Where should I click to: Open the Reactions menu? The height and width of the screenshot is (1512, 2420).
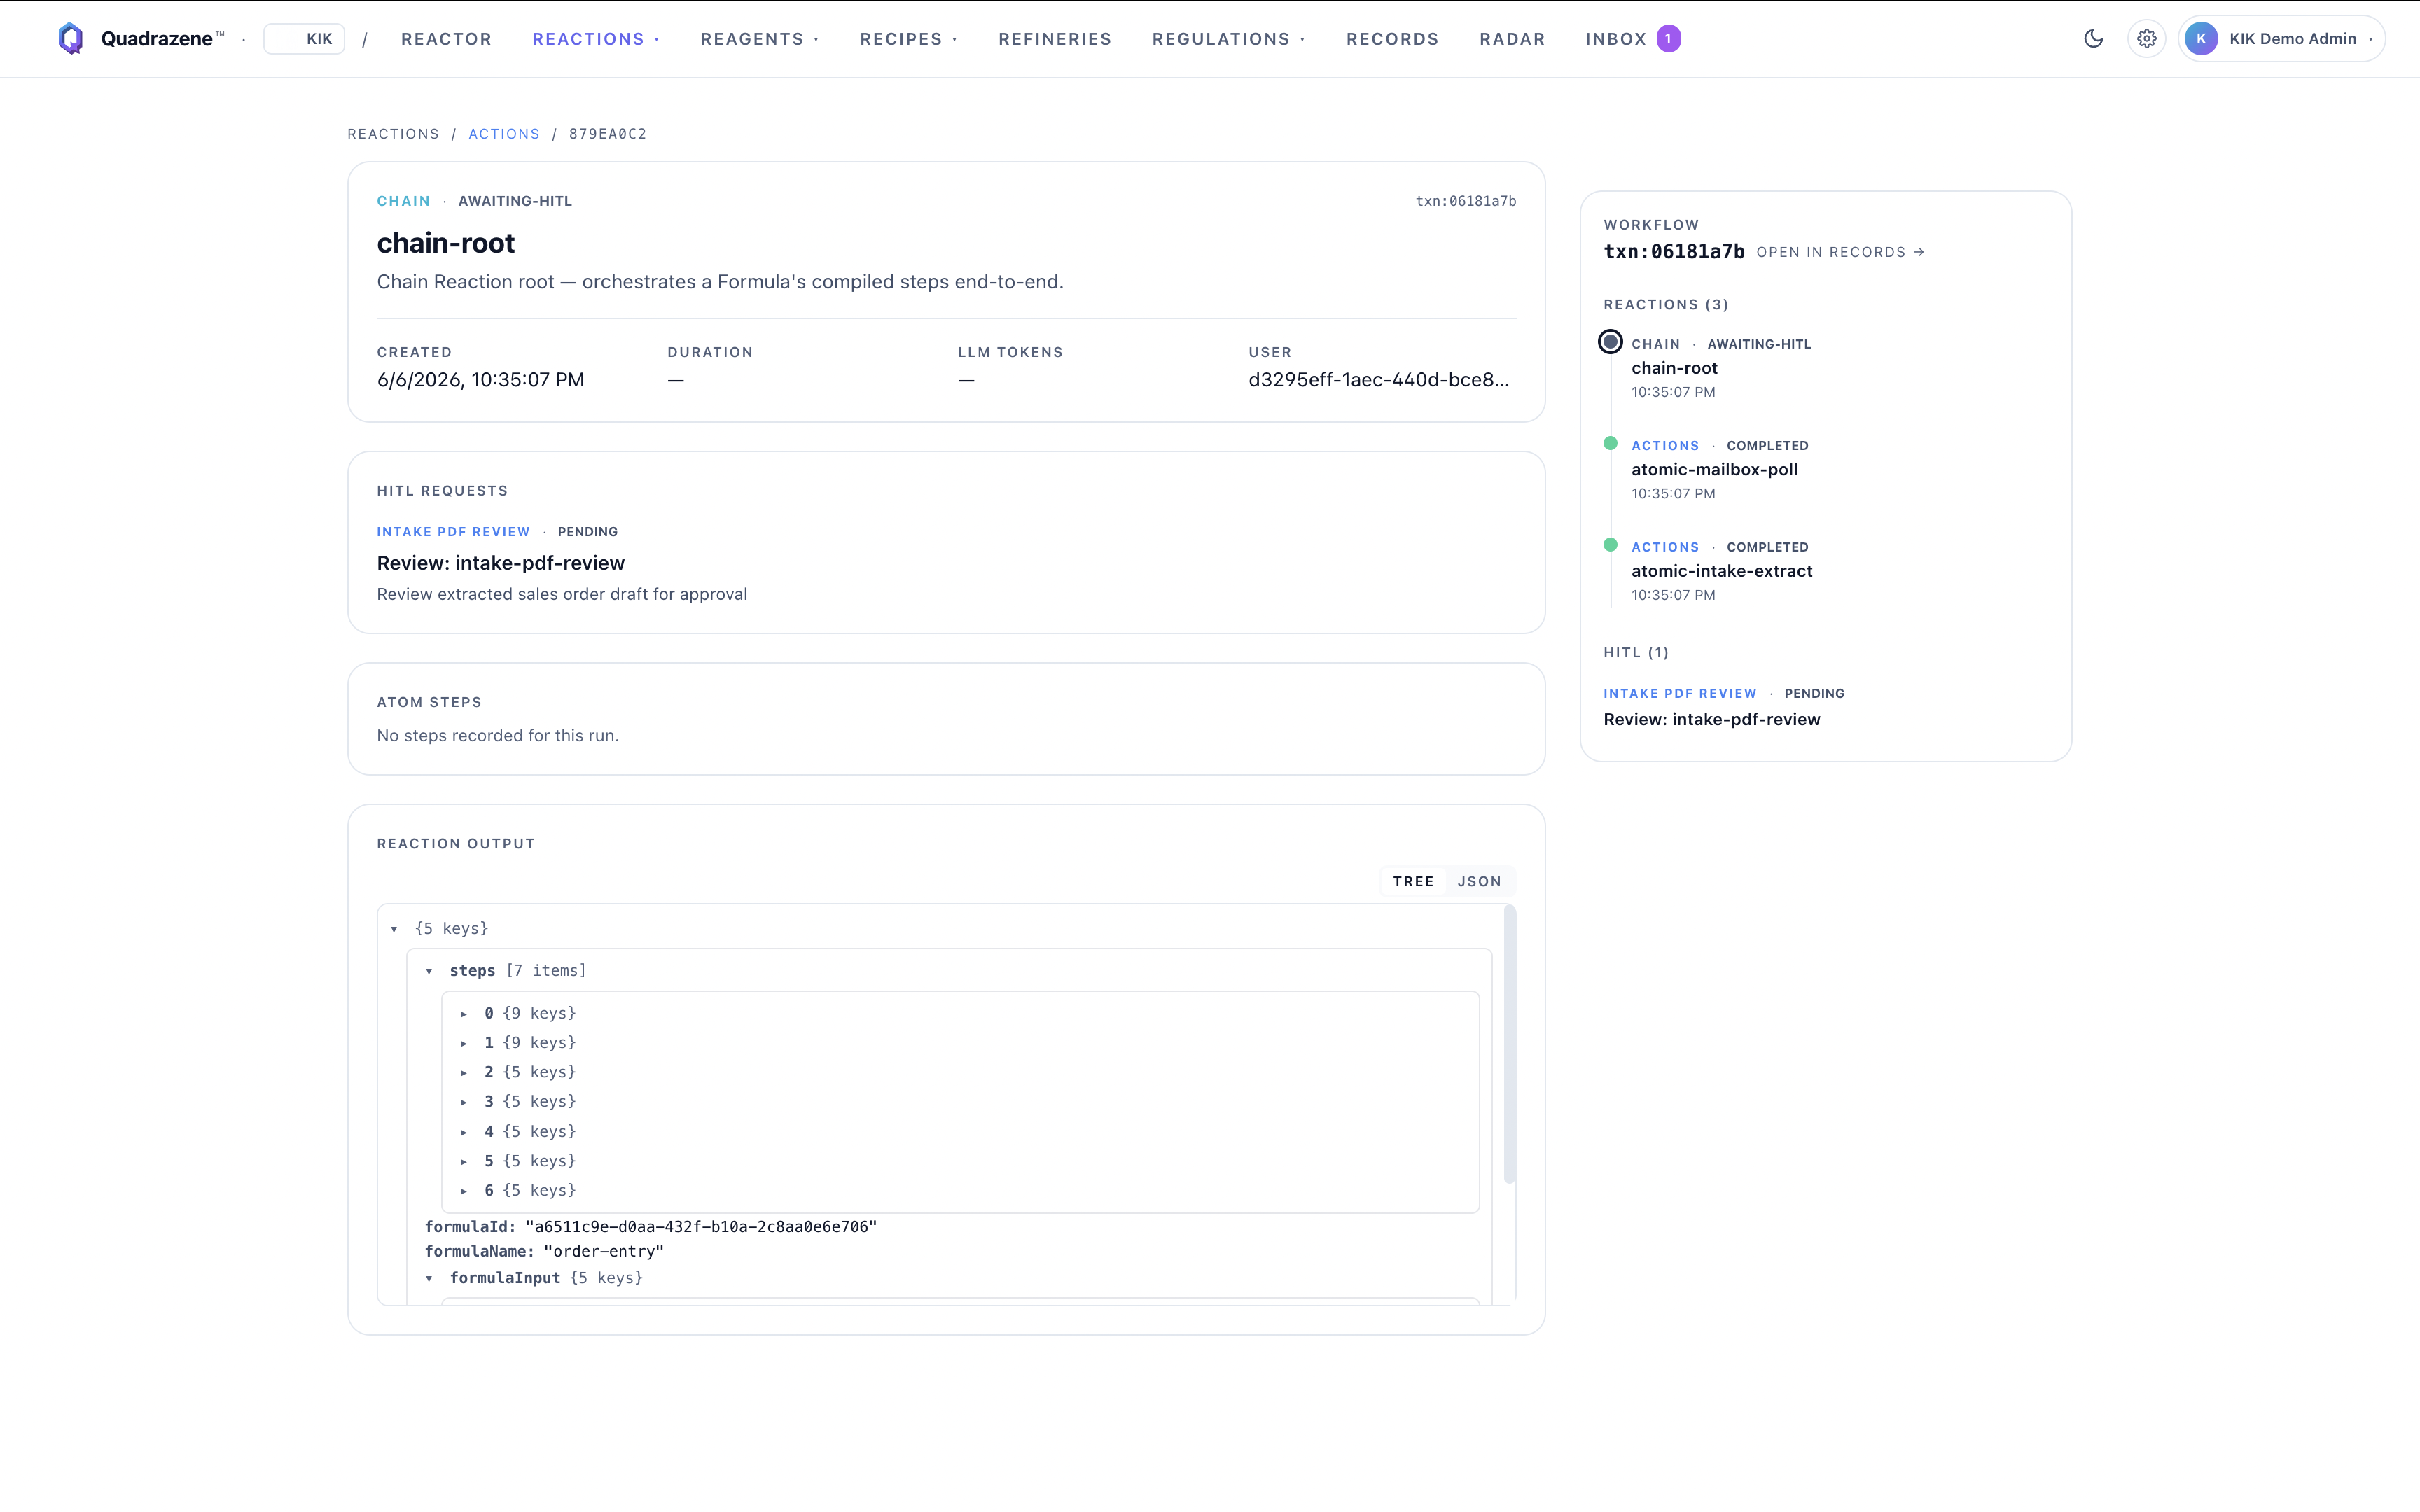(x=596, y=39)
